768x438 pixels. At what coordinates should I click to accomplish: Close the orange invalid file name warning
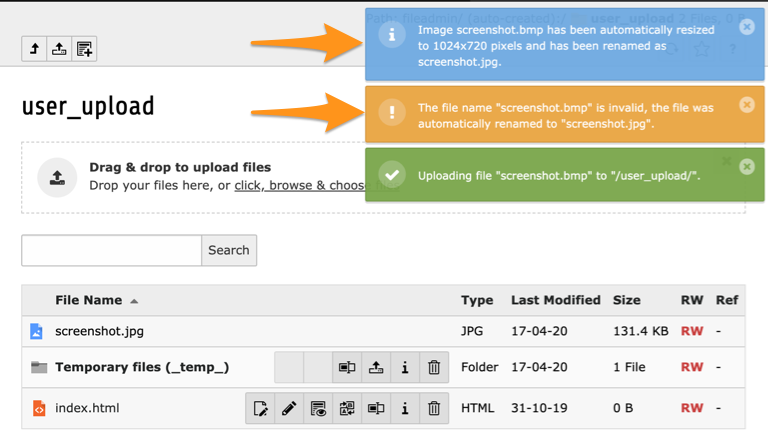pos(747,105)
